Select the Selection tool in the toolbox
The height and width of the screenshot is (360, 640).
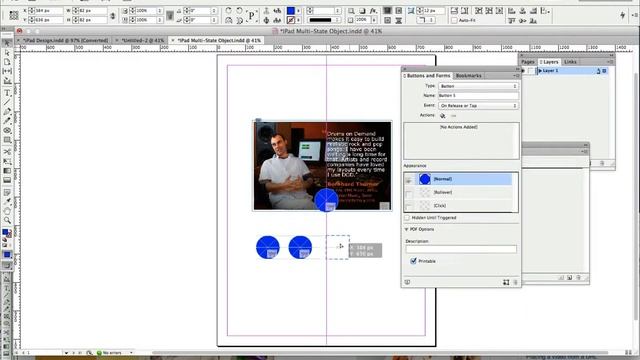coord(7,43)
